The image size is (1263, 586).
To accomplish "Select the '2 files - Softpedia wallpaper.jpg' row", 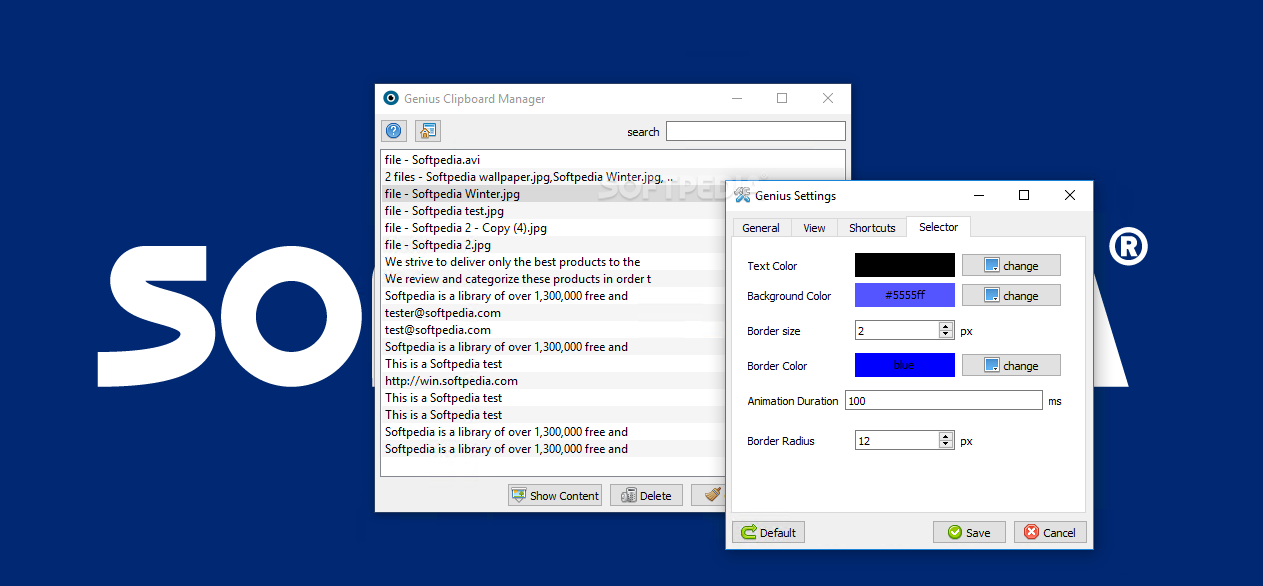I will pyautogui.click(x=554, y=176).
